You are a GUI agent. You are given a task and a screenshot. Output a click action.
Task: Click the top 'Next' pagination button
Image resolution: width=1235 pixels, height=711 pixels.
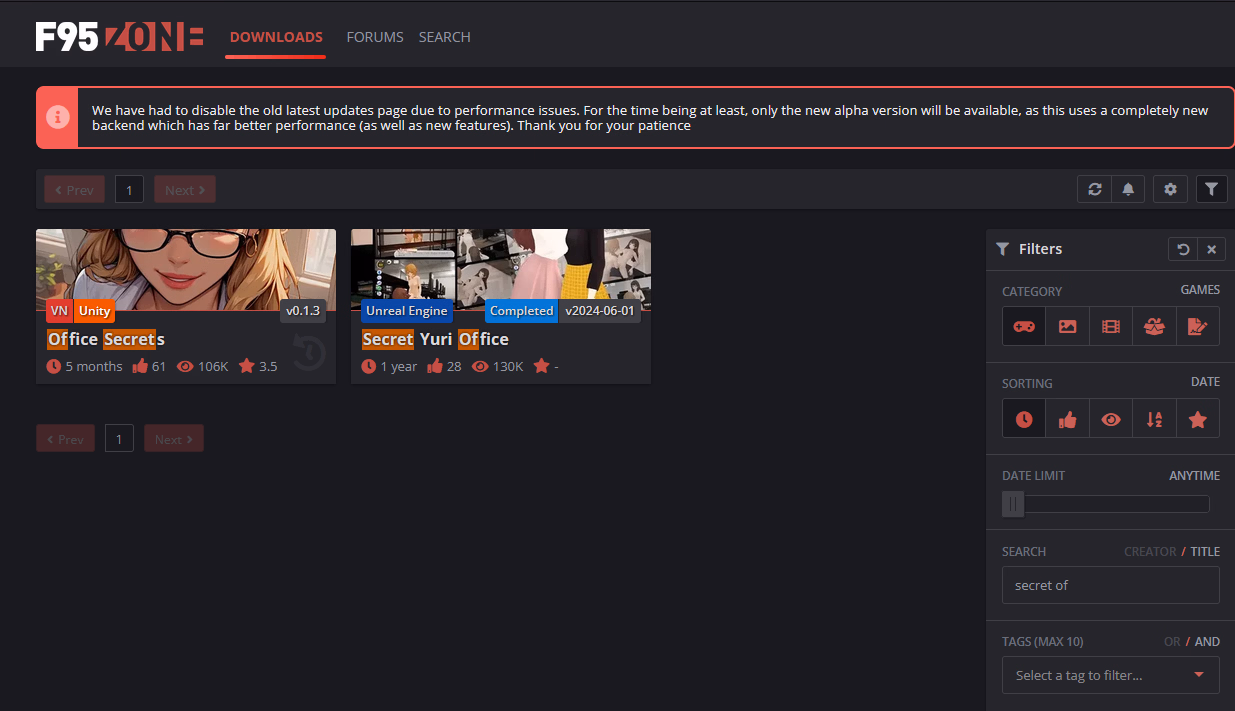184,190
